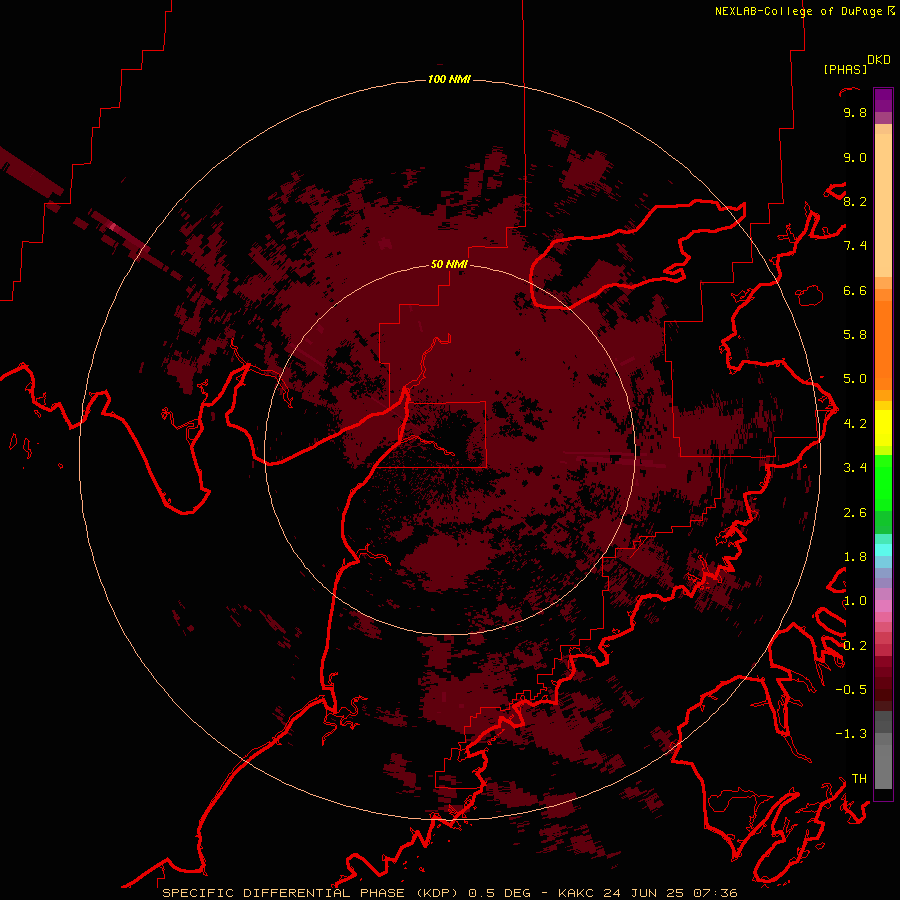Viewport: 900px width, 900px height.
Task: Click the 100 NMI range ring label
Action: tap(449, 79)
